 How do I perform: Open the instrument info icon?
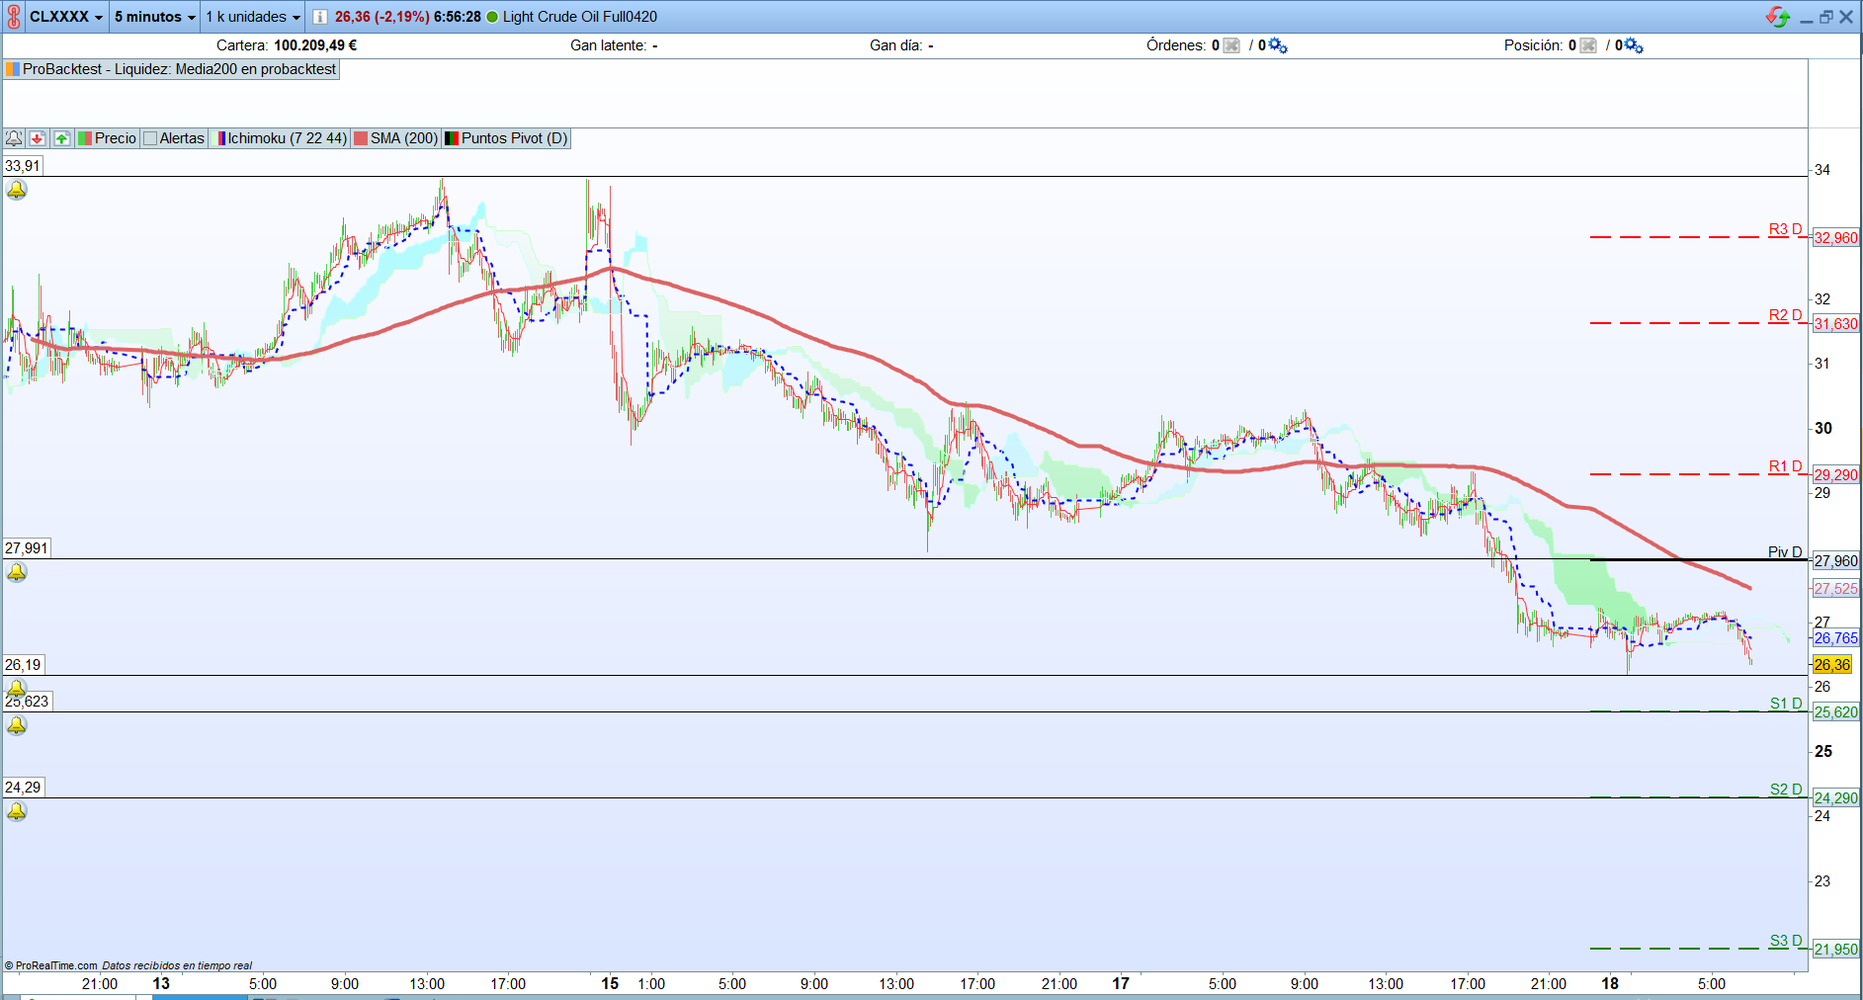[319, 17]
